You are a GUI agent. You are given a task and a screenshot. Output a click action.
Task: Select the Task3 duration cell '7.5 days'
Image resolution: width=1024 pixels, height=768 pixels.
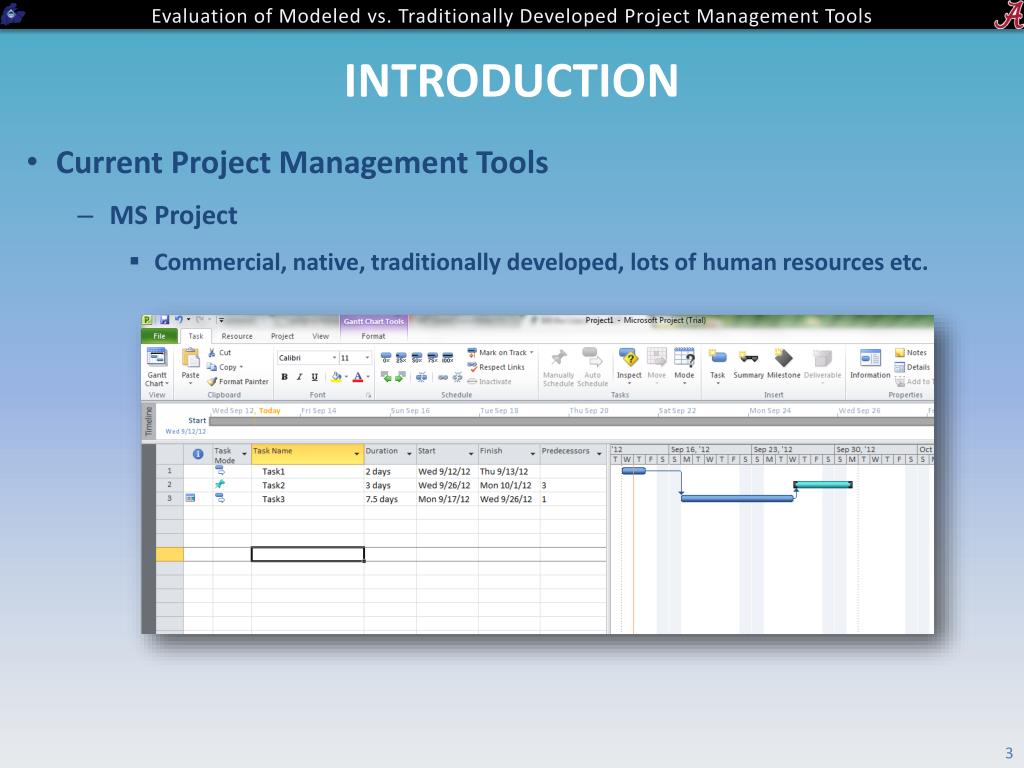point(390,498)
